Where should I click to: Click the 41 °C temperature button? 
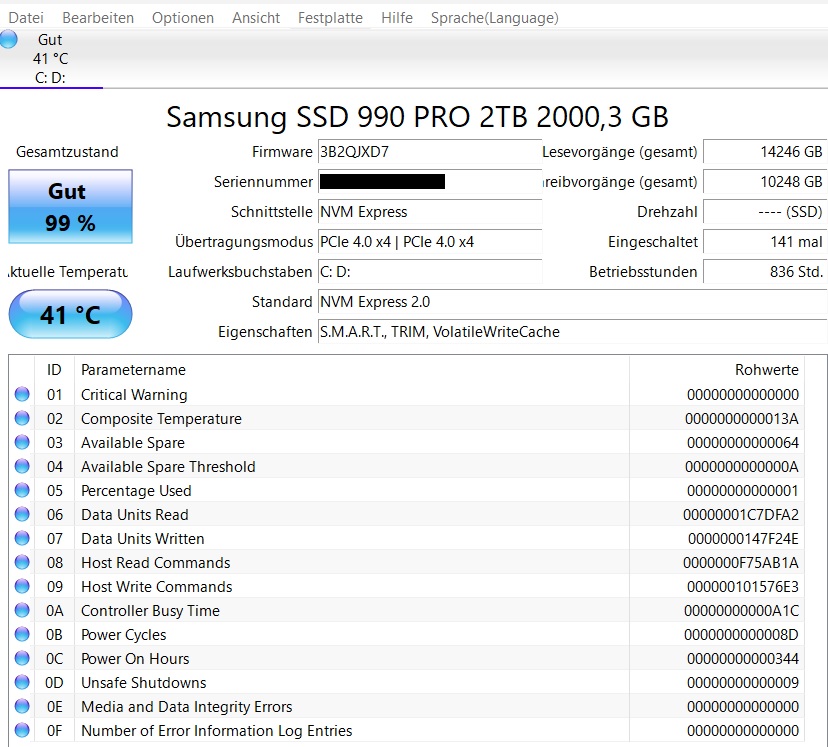pyautogui.click(x=70, y=314)
